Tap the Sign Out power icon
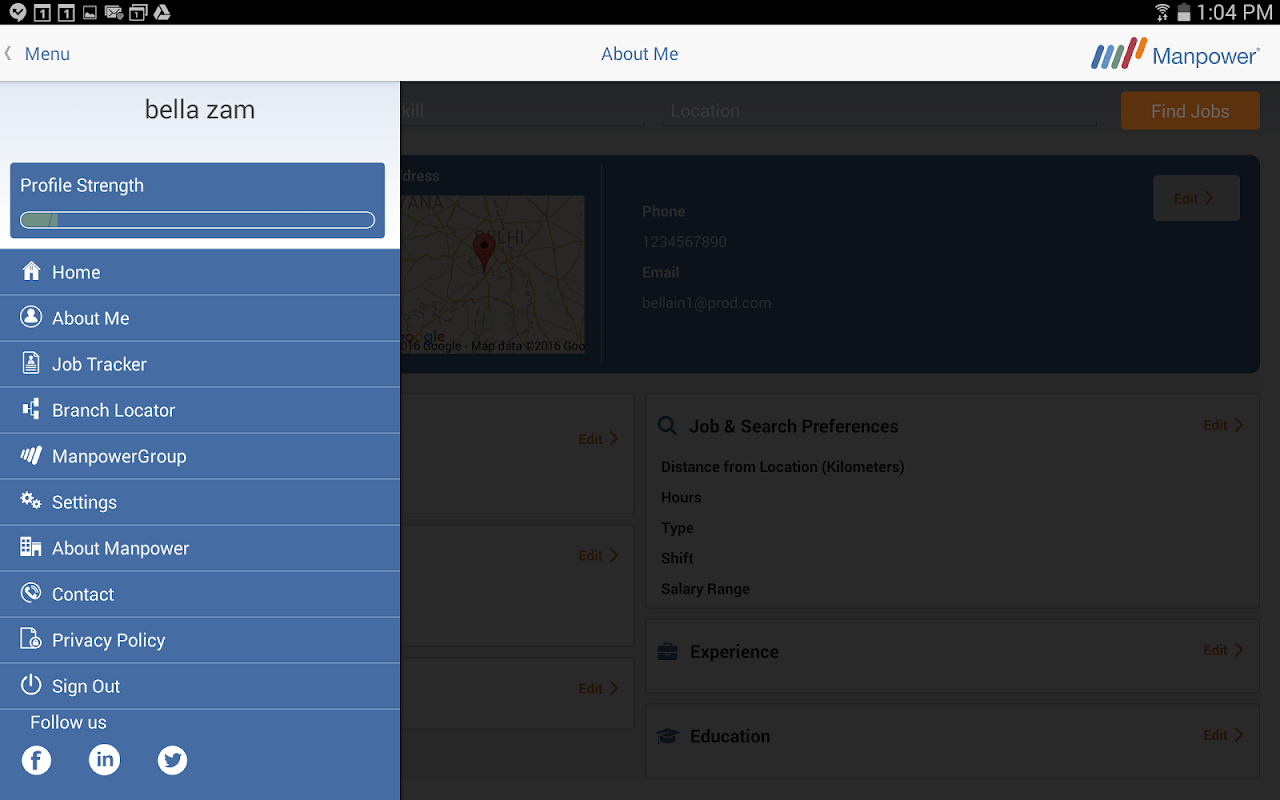Screen dimensions: 1280x800 [31, 685]
